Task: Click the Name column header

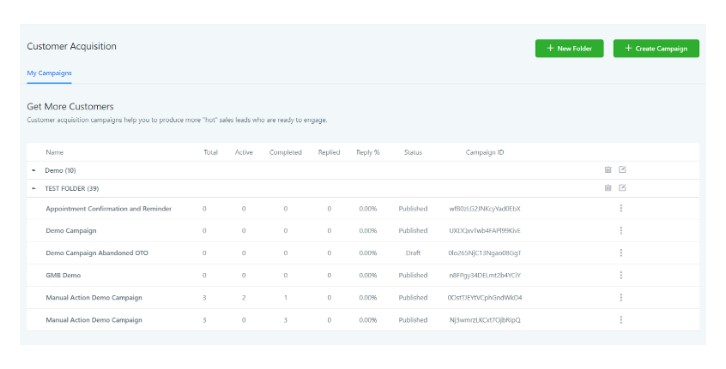Action: point(55,152)
